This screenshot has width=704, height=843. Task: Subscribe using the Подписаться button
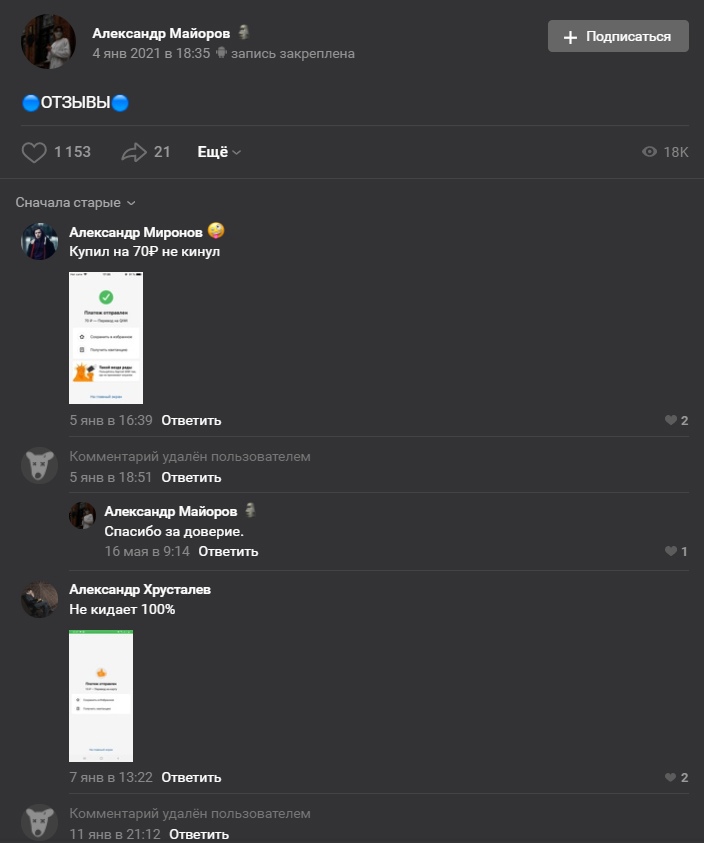618,36
